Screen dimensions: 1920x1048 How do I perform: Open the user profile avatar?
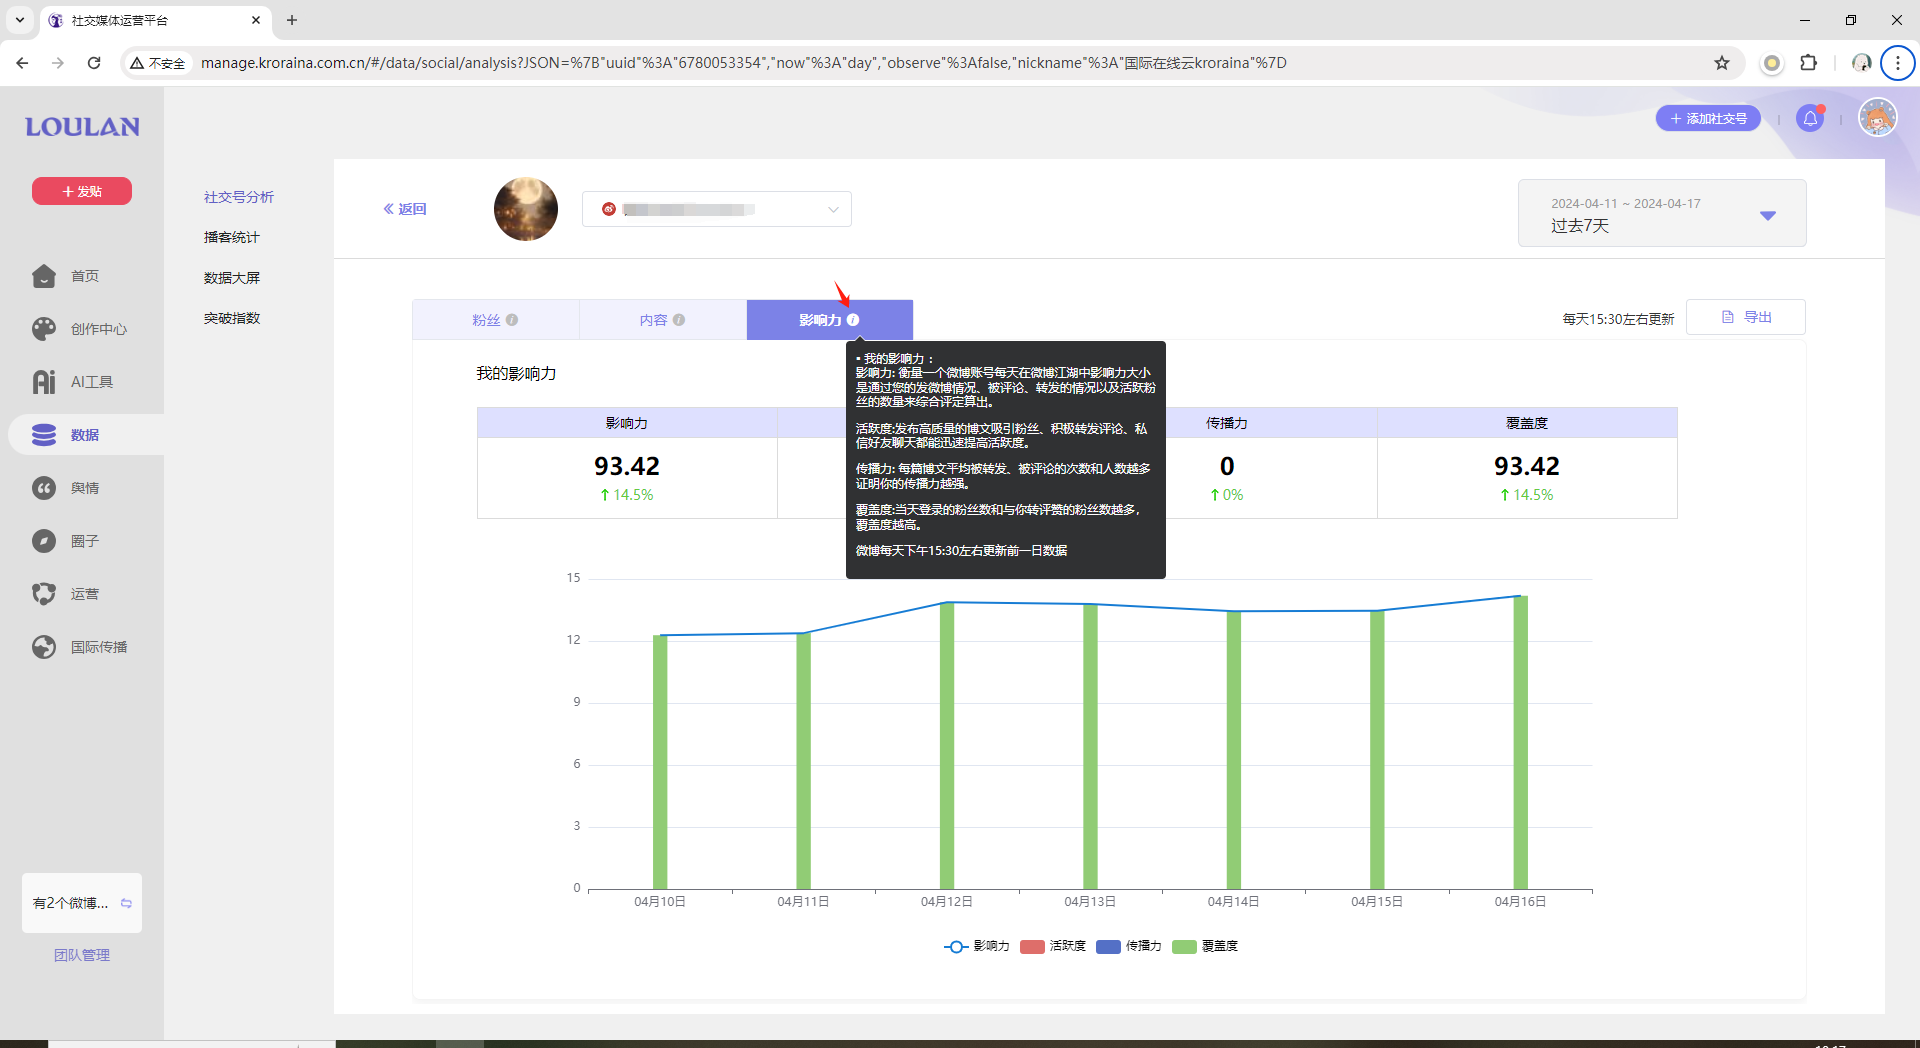[1877, 118]
